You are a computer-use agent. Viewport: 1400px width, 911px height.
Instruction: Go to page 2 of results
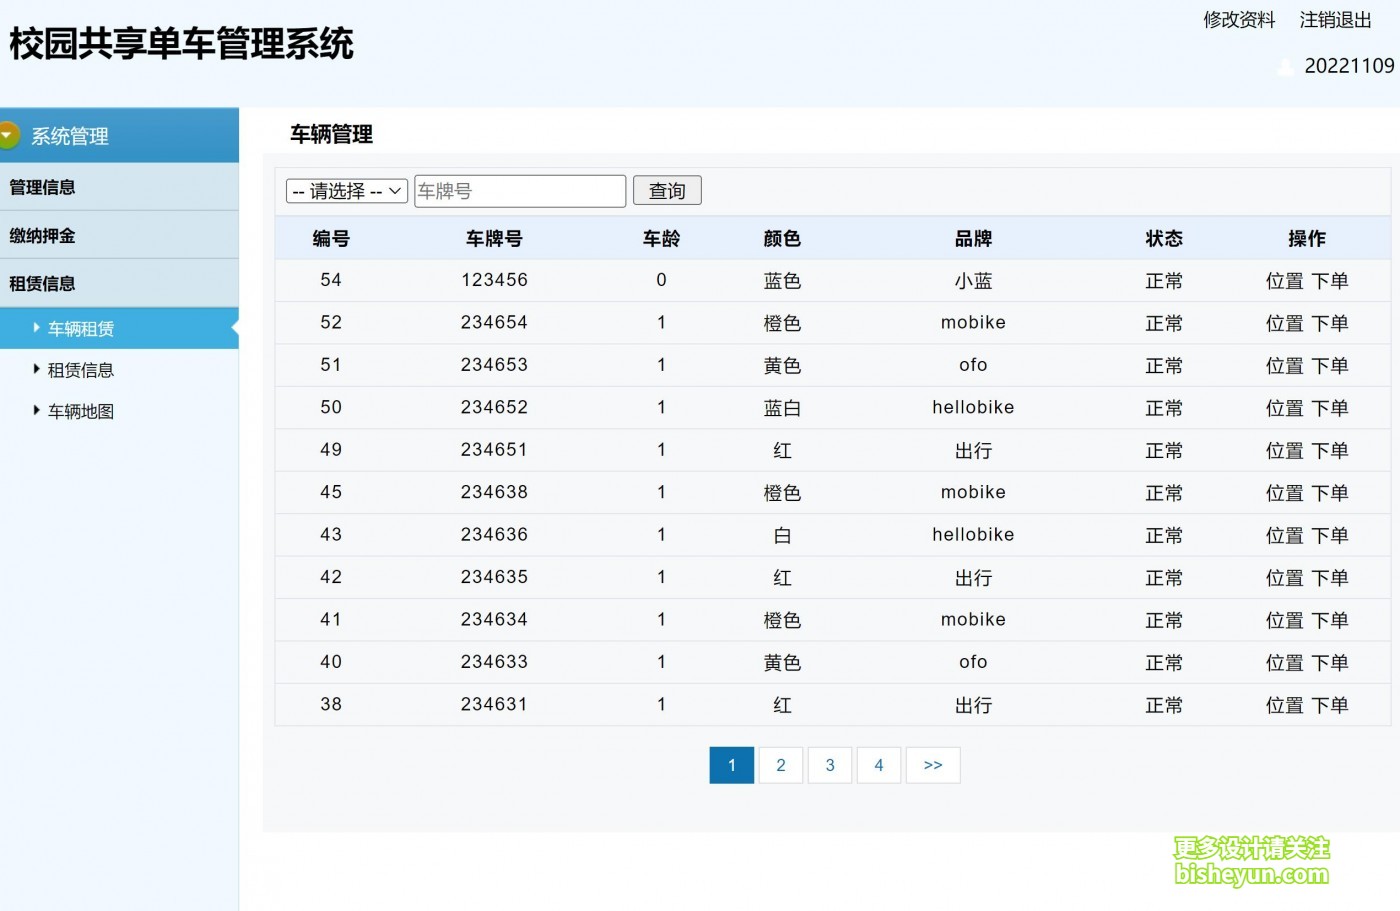[x=781, y=765]
